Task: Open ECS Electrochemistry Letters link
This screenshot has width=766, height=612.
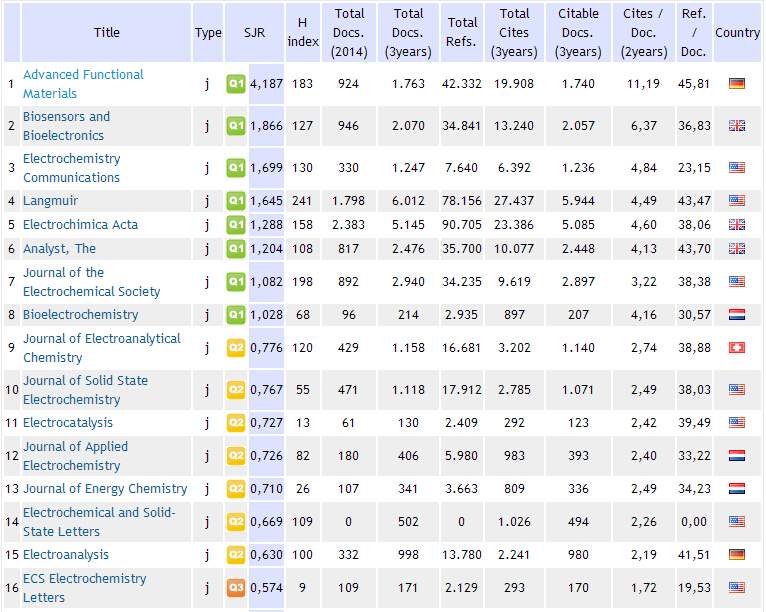Action: (x=85, y=588)
